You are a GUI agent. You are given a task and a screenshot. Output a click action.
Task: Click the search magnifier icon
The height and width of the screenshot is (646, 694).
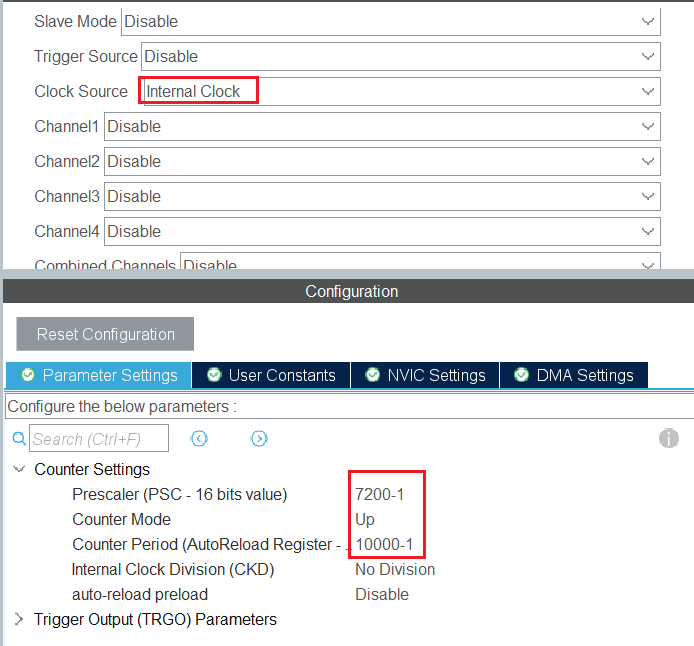coord(19,439)
